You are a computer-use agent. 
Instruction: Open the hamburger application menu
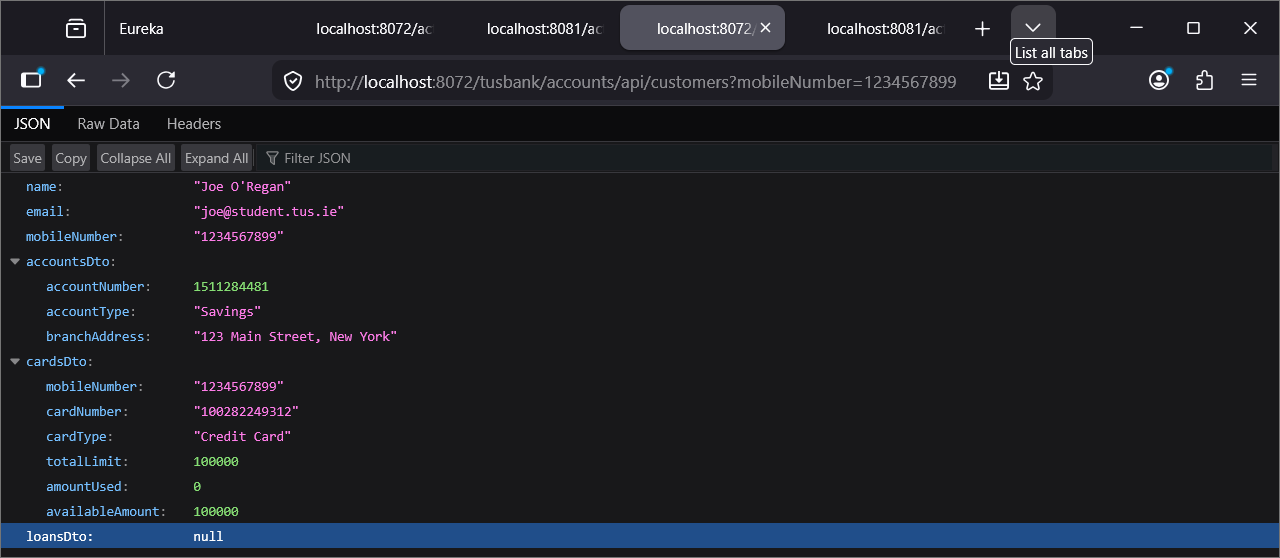tap(1249, 80)
